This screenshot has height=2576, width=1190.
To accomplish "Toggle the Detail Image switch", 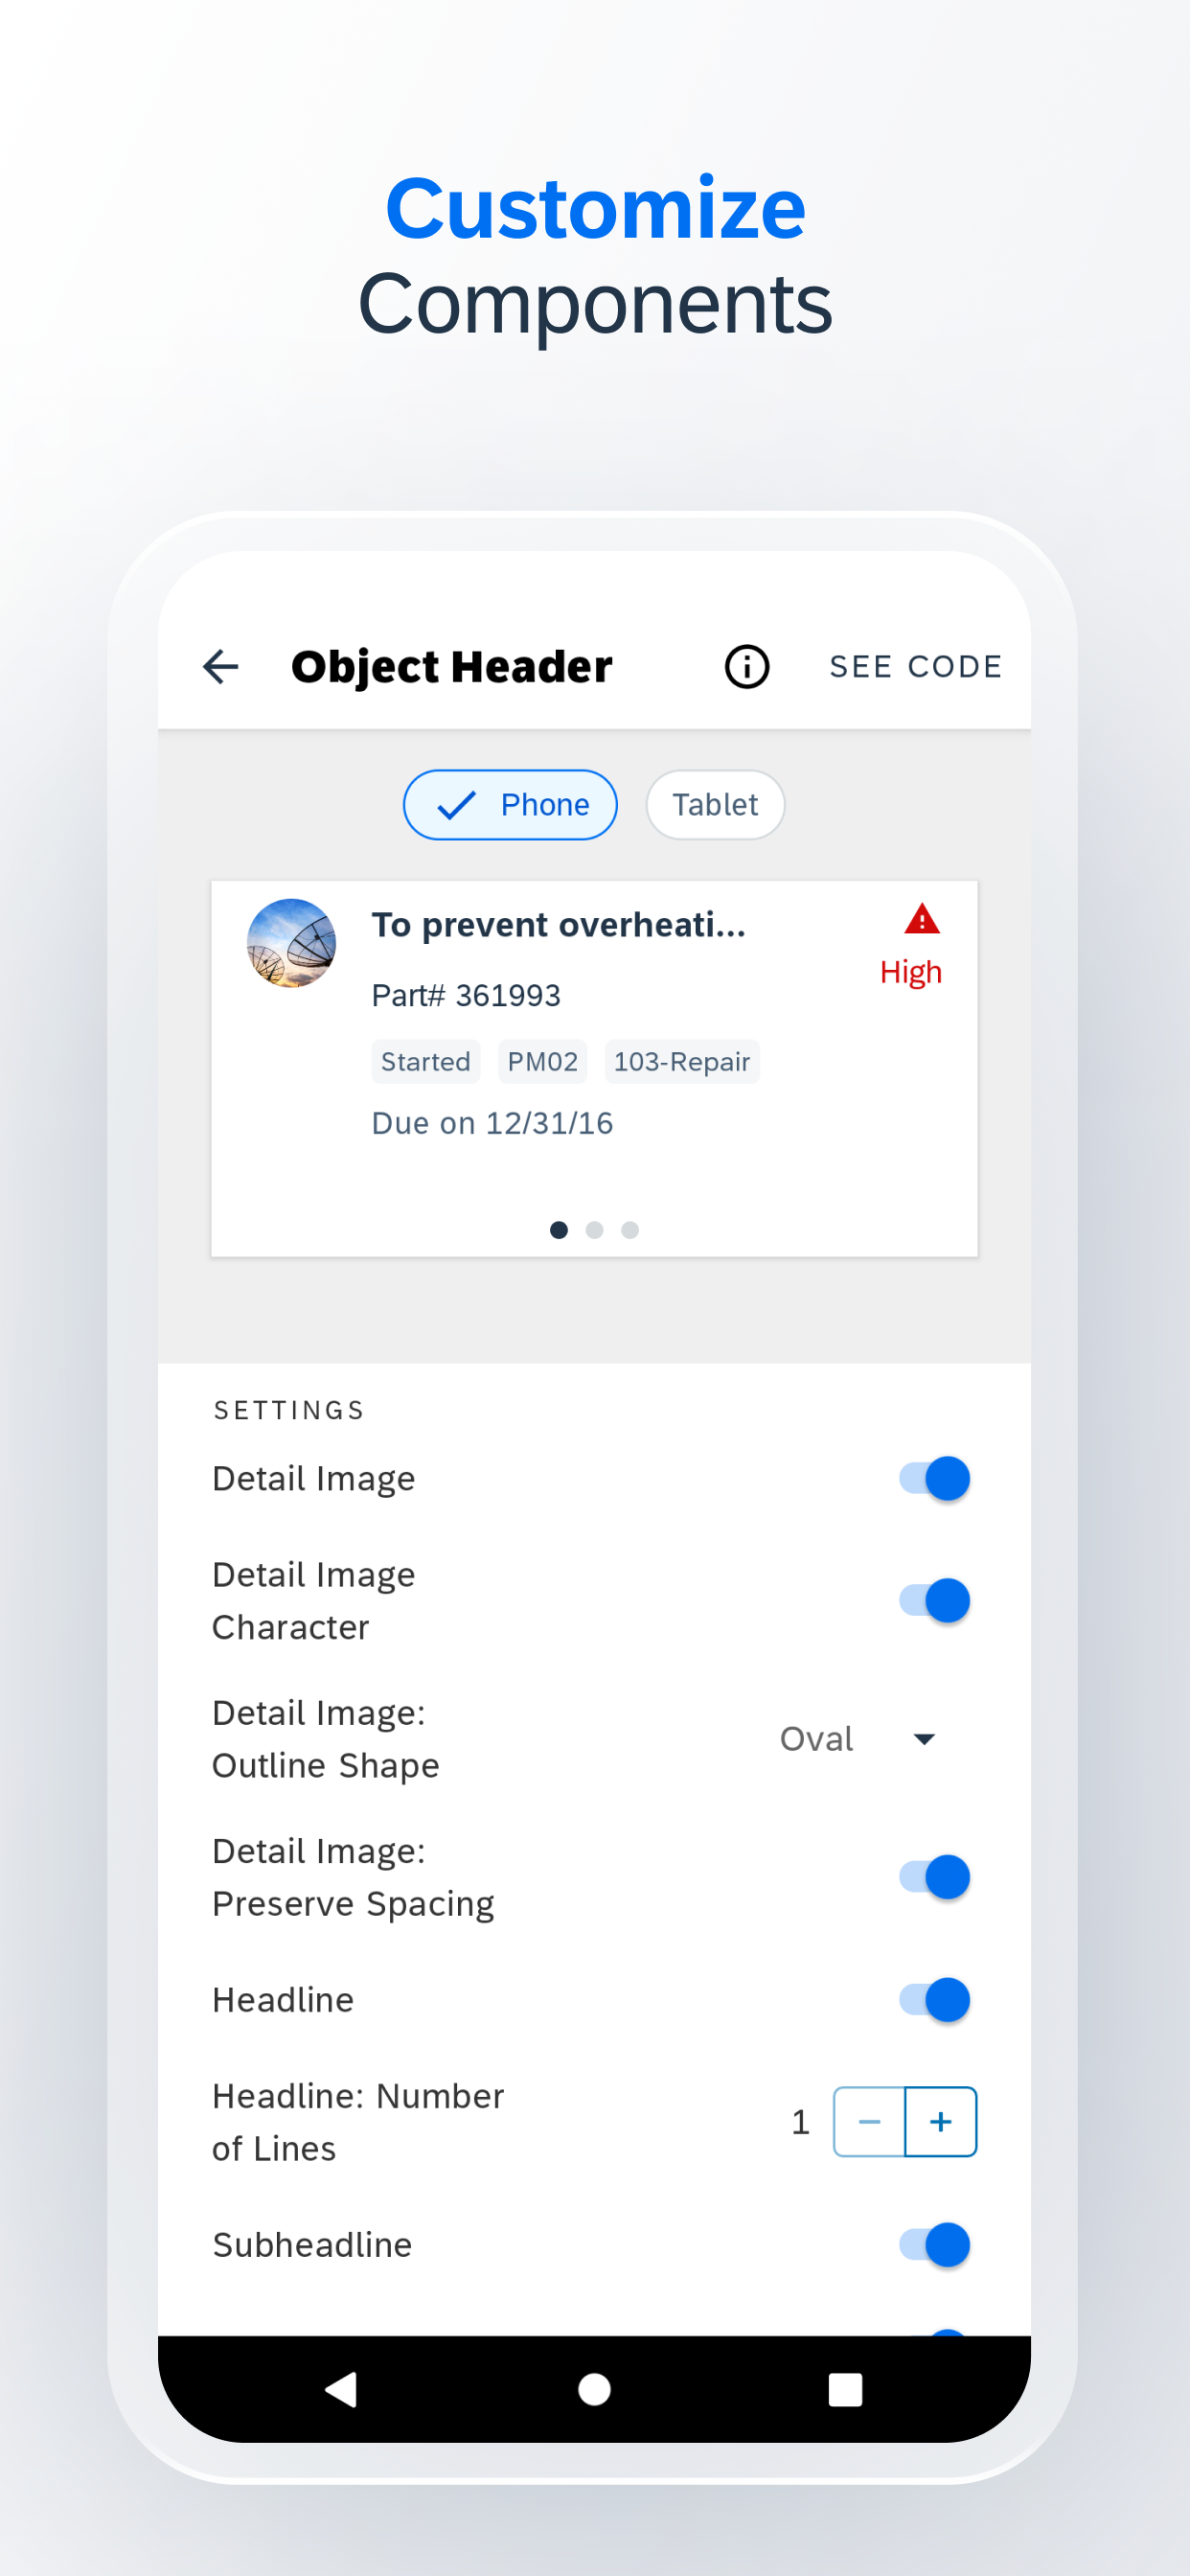I will 934,1478.
